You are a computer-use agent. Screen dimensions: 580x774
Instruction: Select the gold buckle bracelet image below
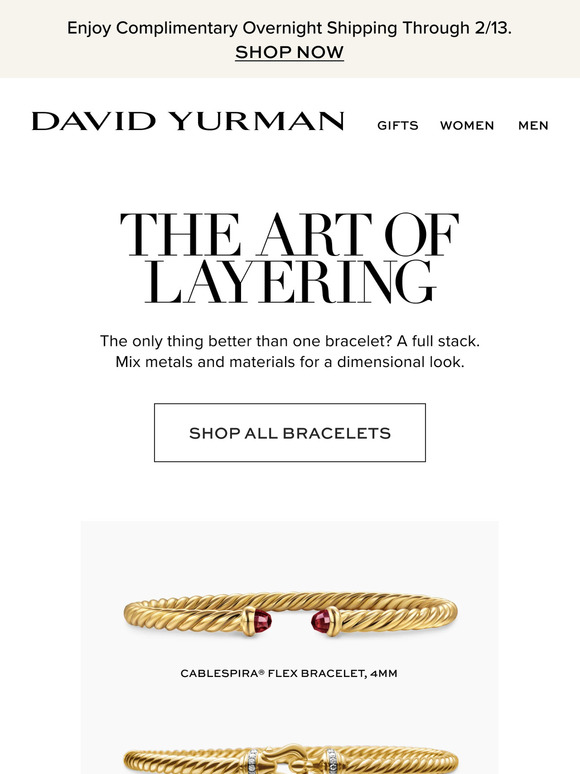(290, 759)
